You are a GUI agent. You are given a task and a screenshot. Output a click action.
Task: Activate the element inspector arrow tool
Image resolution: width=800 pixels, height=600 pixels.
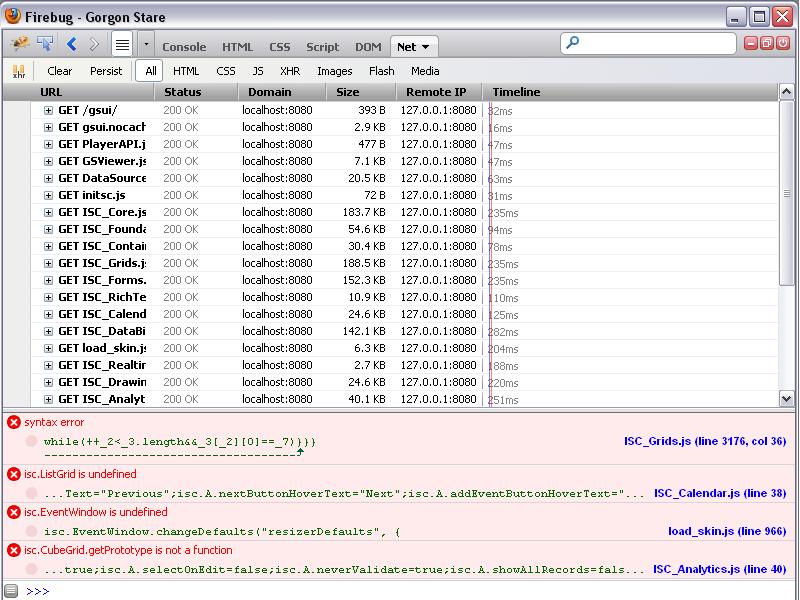tap(45, 44)
